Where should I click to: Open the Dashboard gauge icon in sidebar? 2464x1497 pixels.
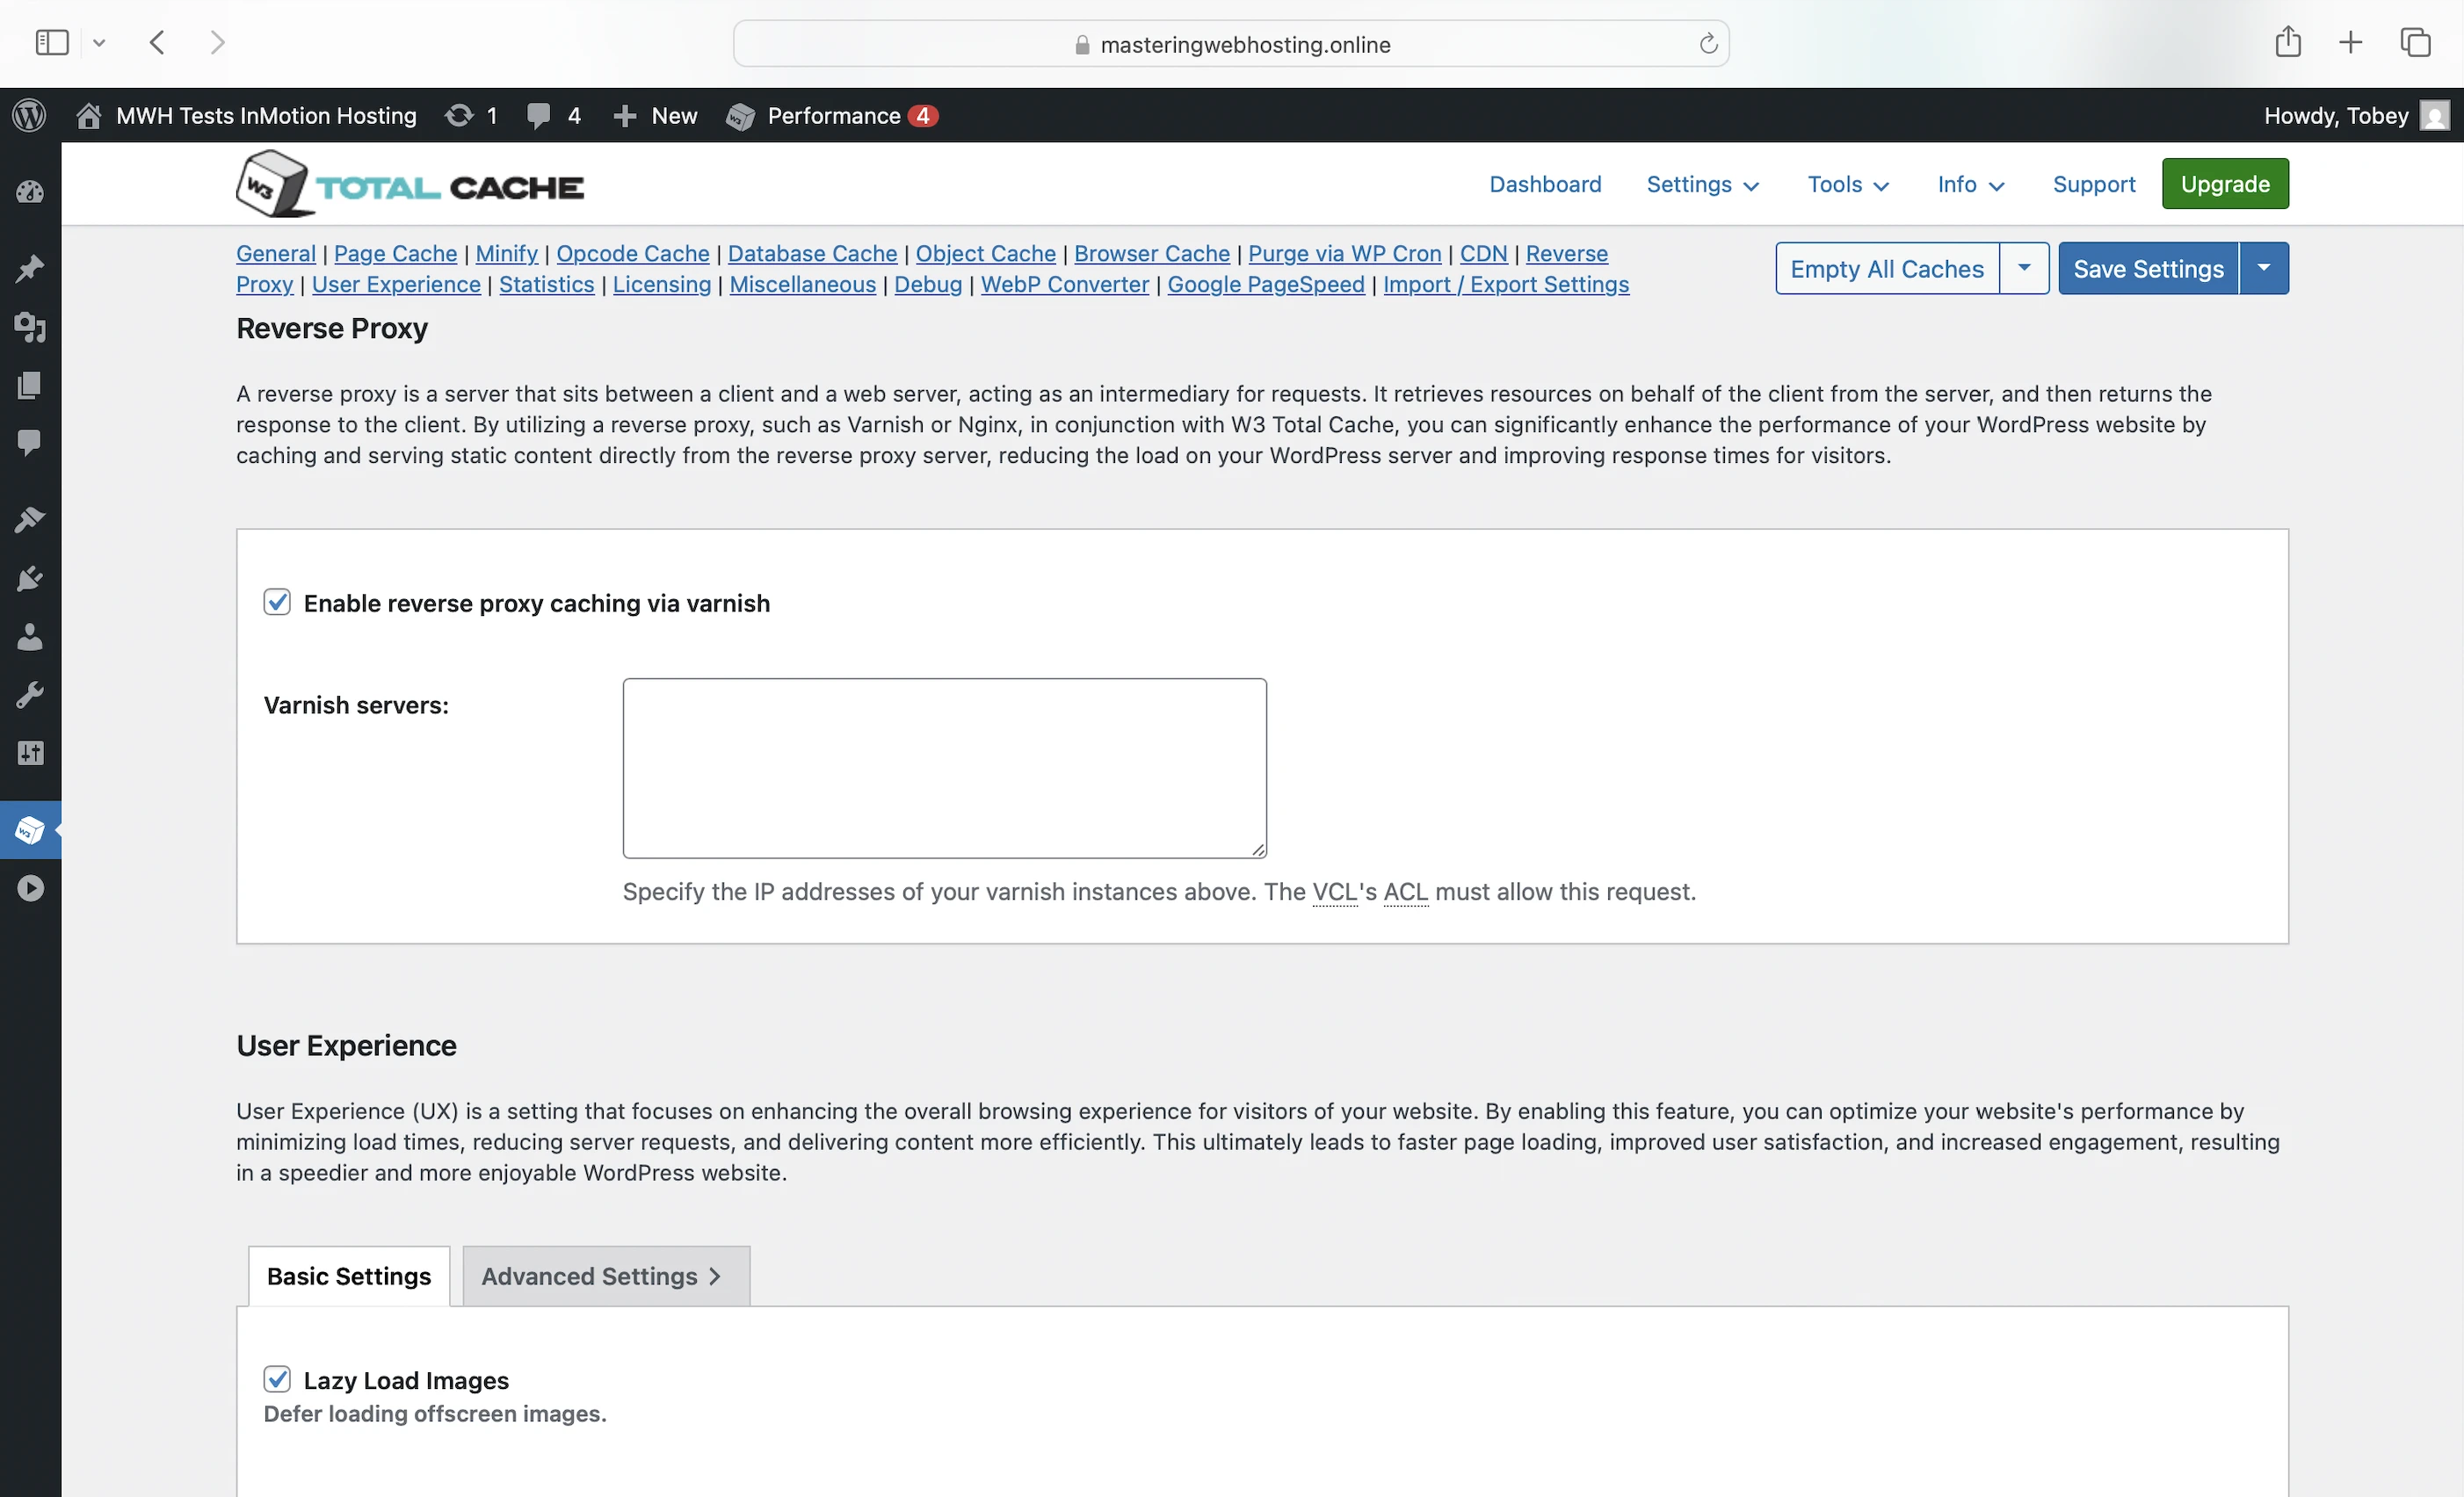[30, 192]
